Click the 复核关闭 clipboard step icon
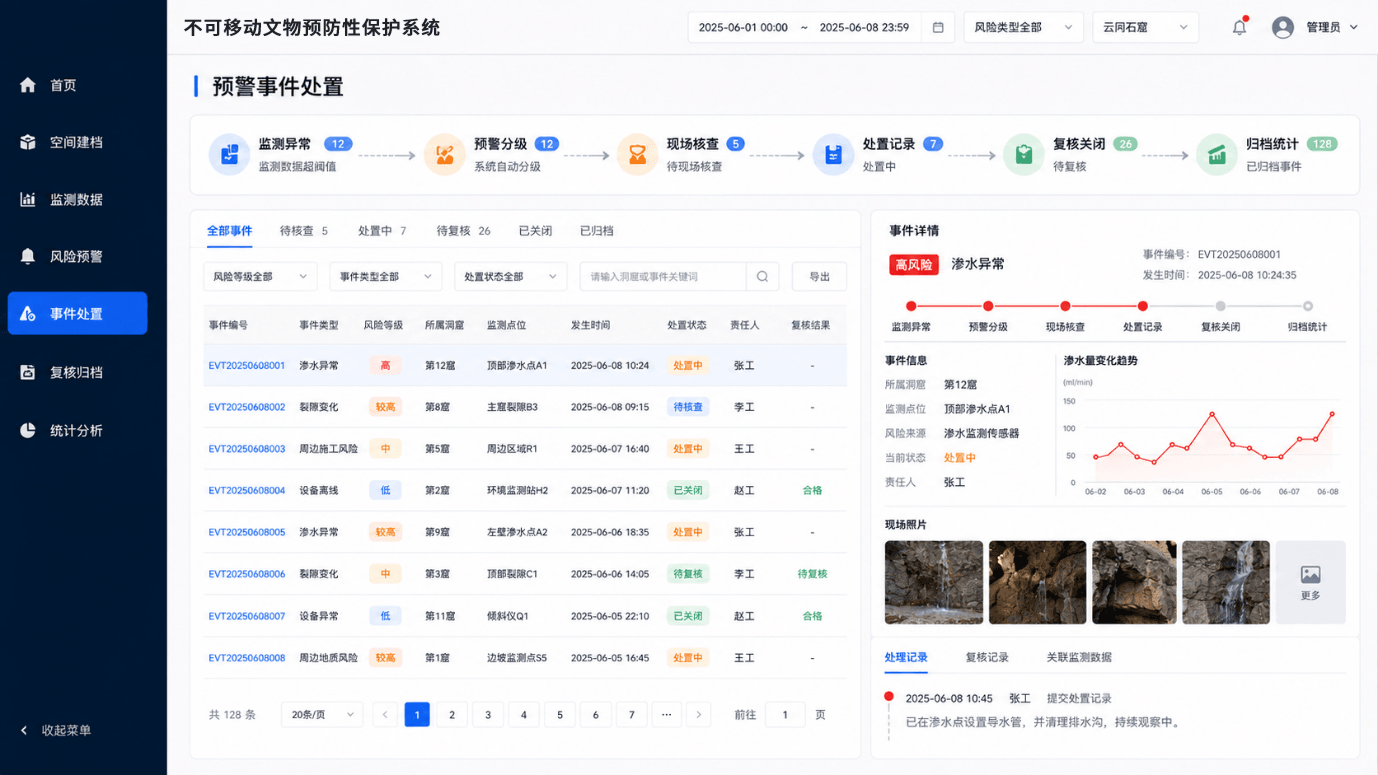The height and width of the screenshot is (775, 1378). 1023,155
